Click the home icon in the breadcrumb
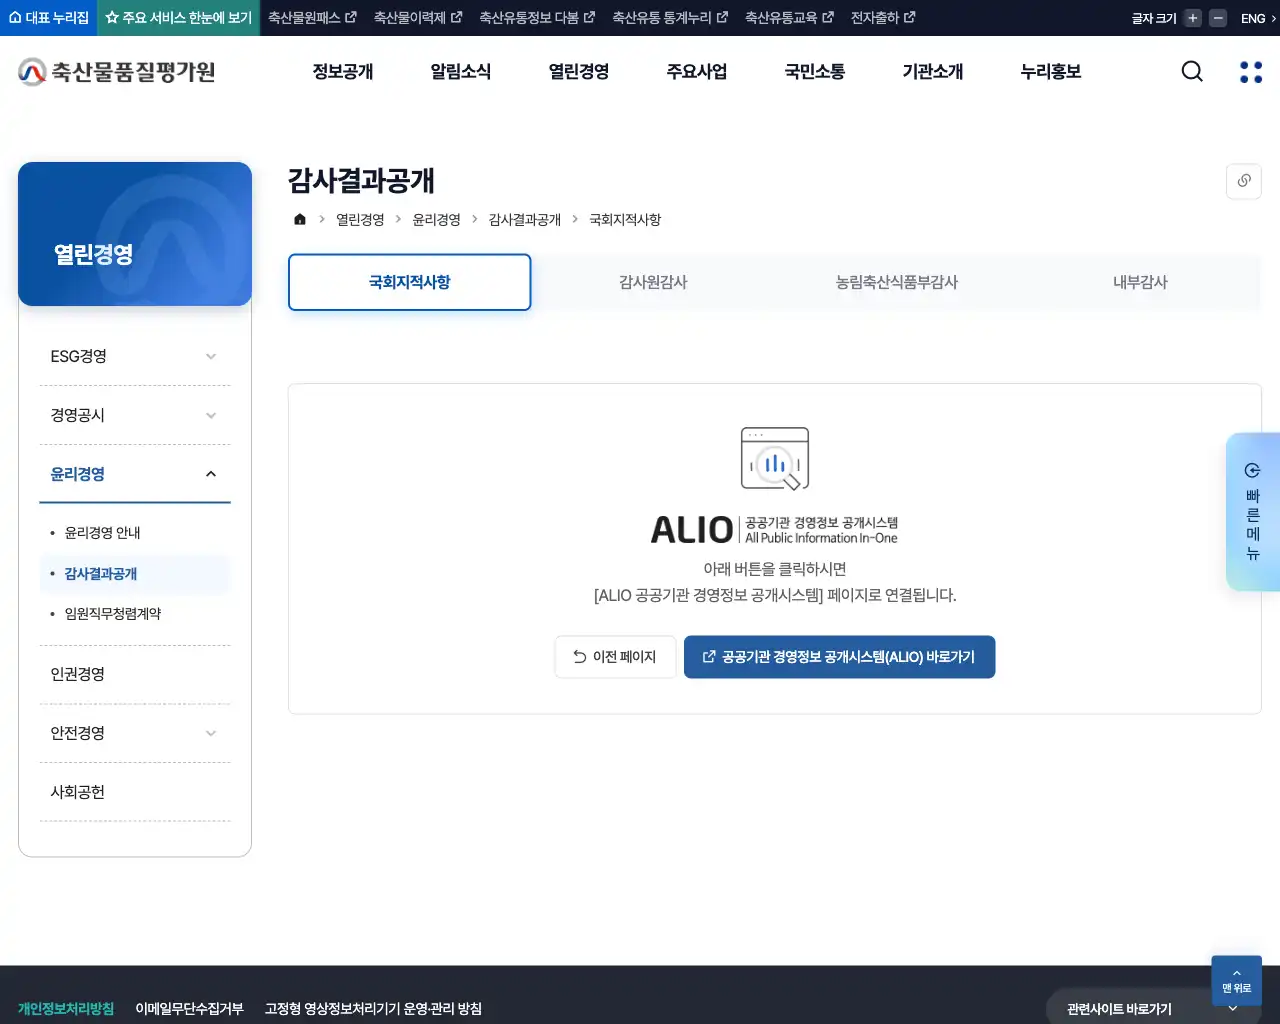The width and height of the screenshot is (1280, 1024). pyautogui.click(x=299, y=219)
